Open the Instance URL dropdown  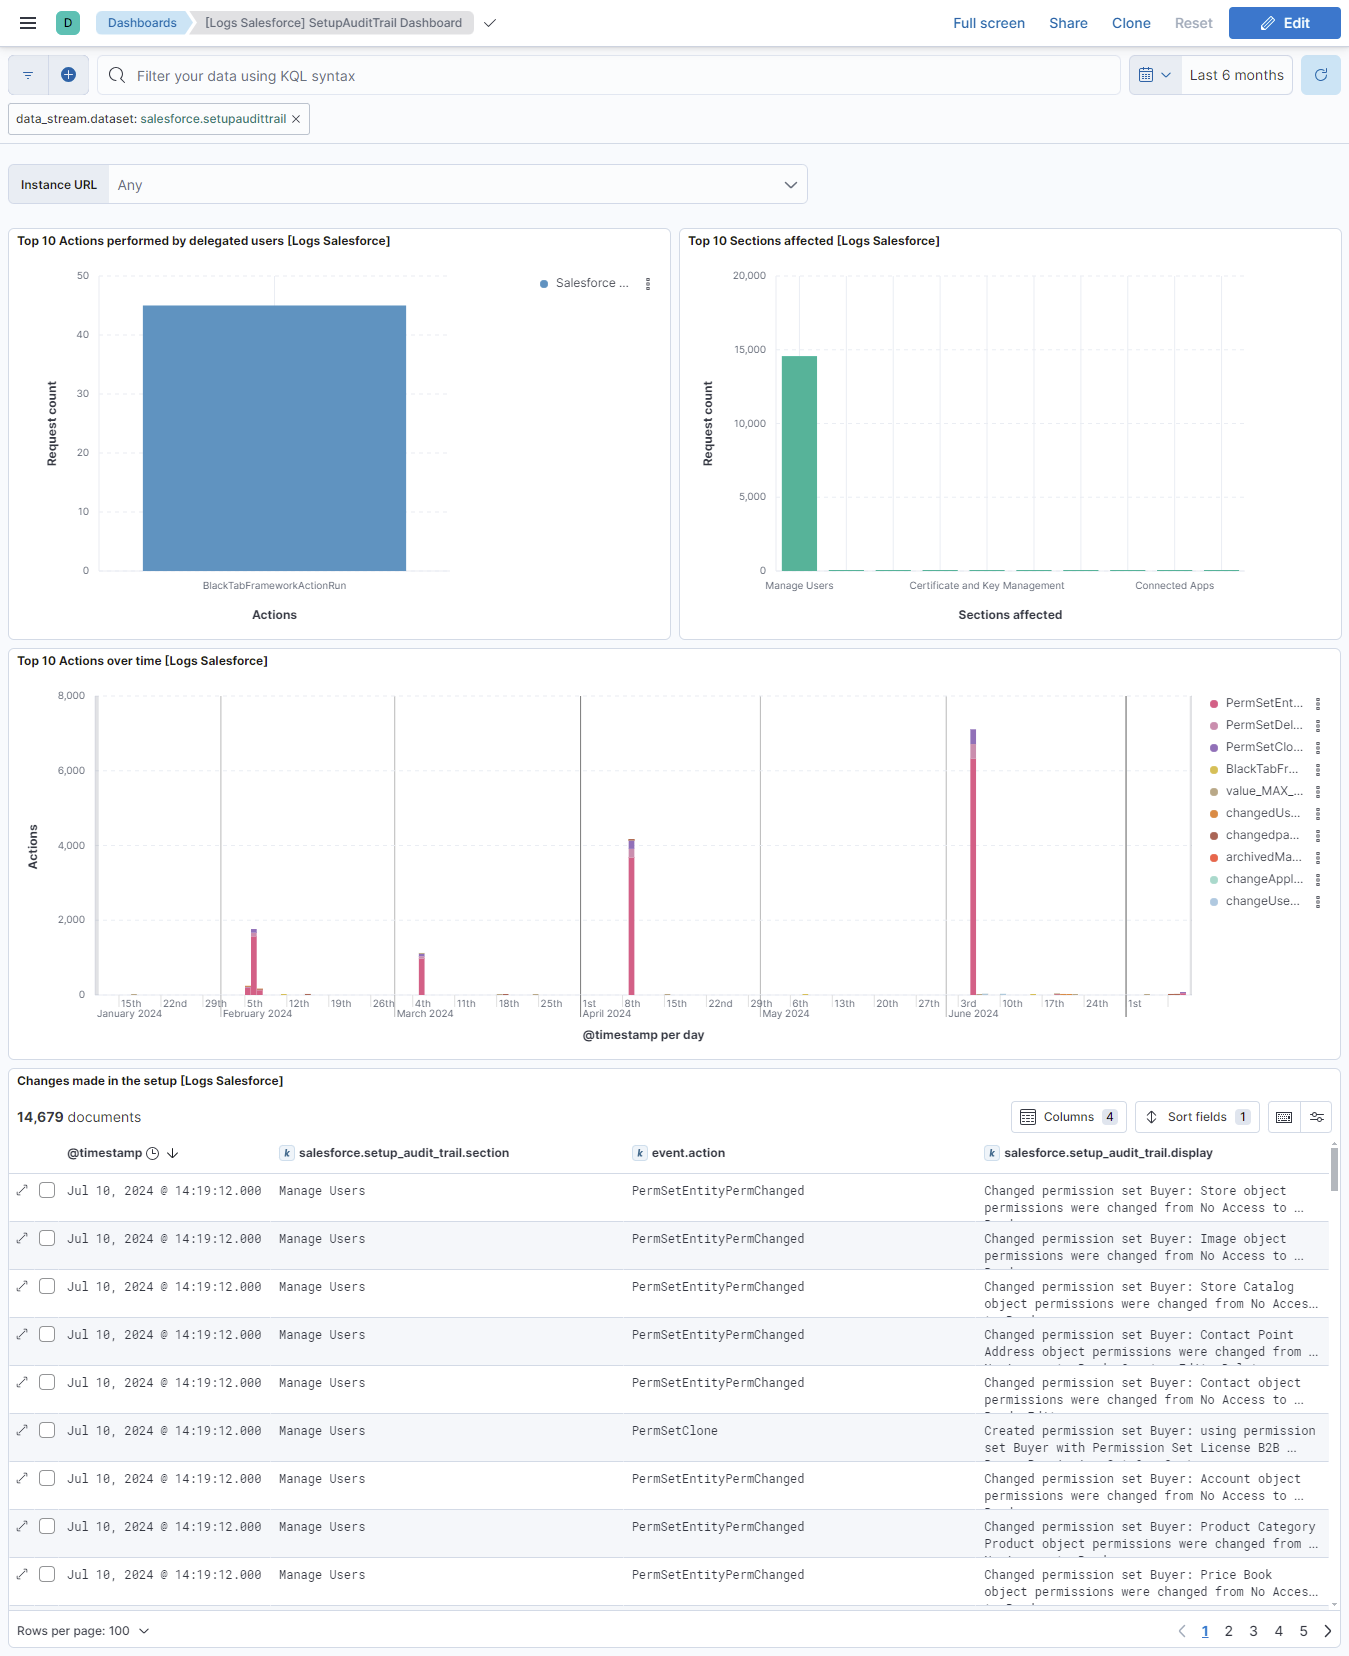coord(457,185)
